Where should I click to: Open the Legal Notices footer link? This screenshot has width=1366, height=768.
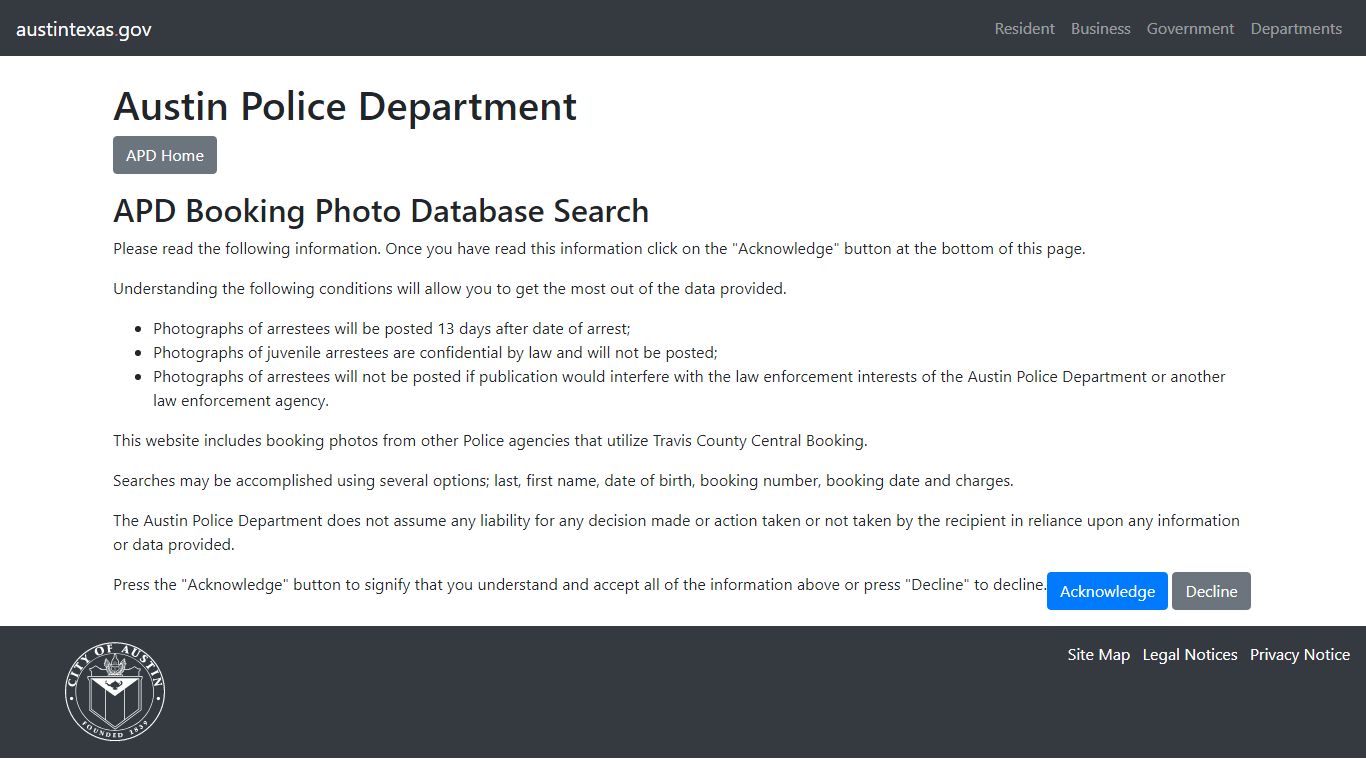[x=1190, y=655]
